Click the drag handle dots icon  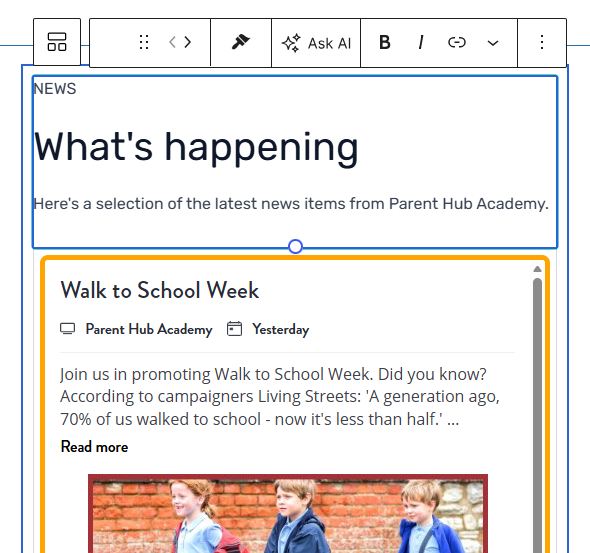point(144,42)
